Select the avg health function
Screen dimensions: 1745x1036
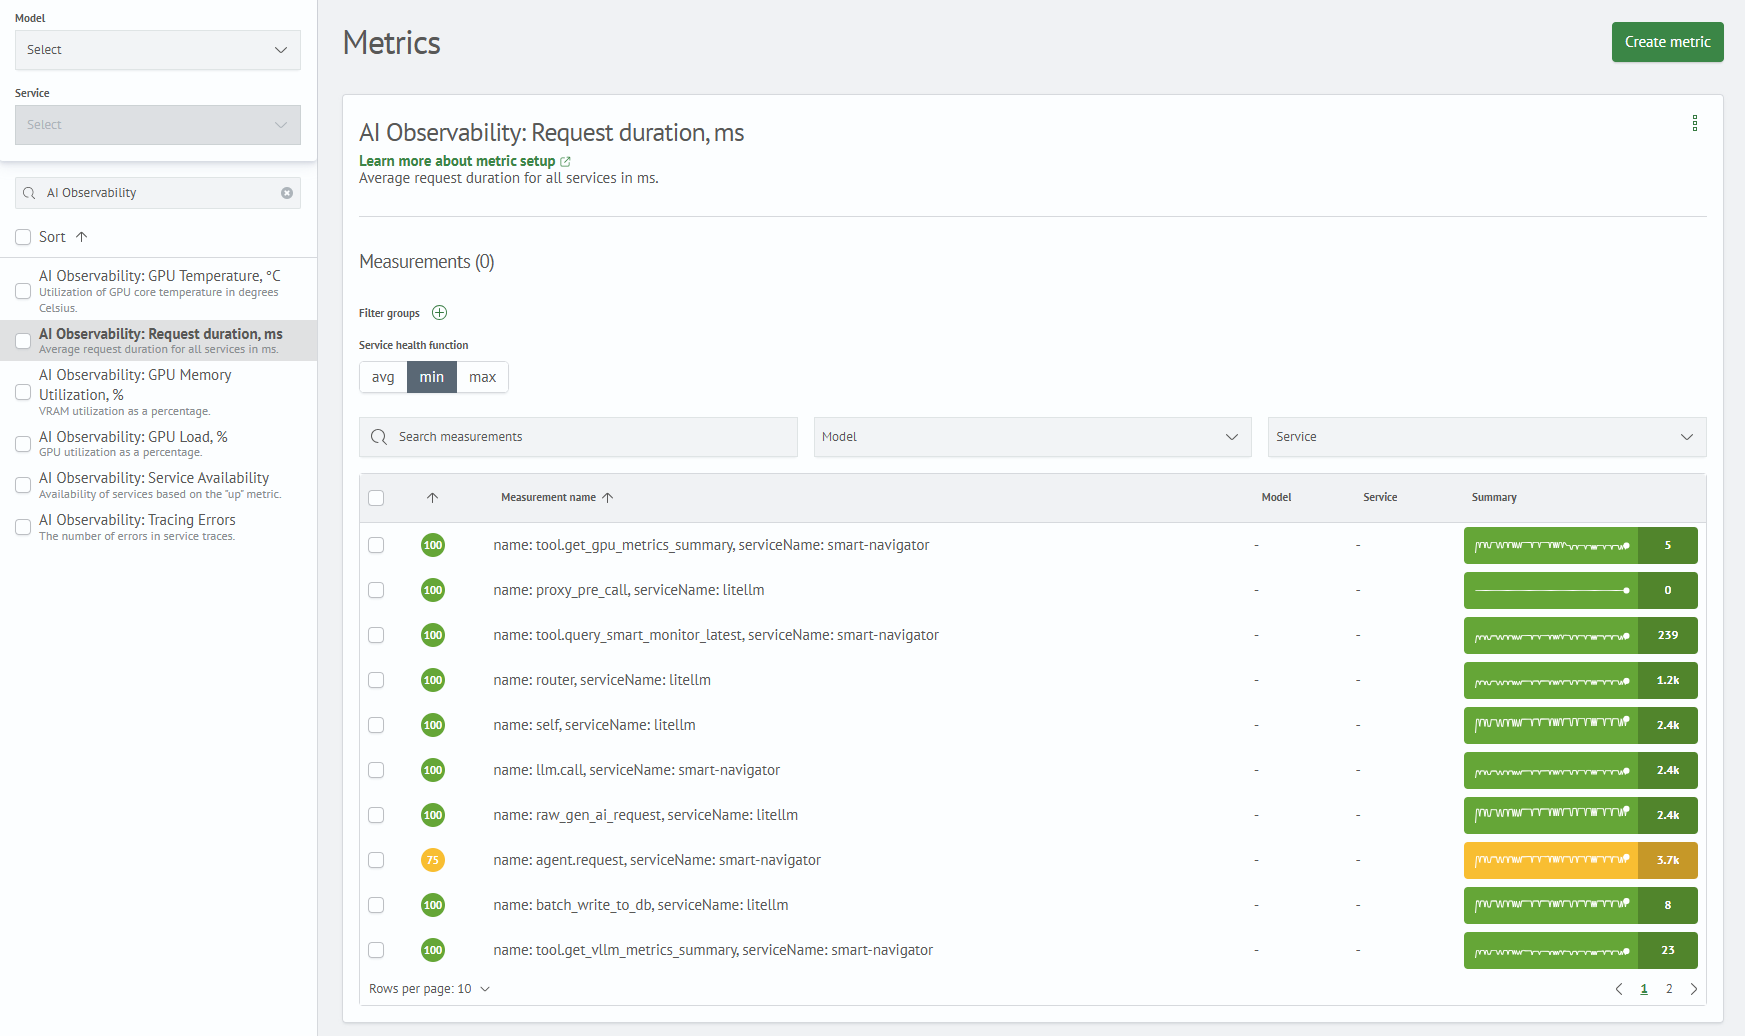click(383, 377)
